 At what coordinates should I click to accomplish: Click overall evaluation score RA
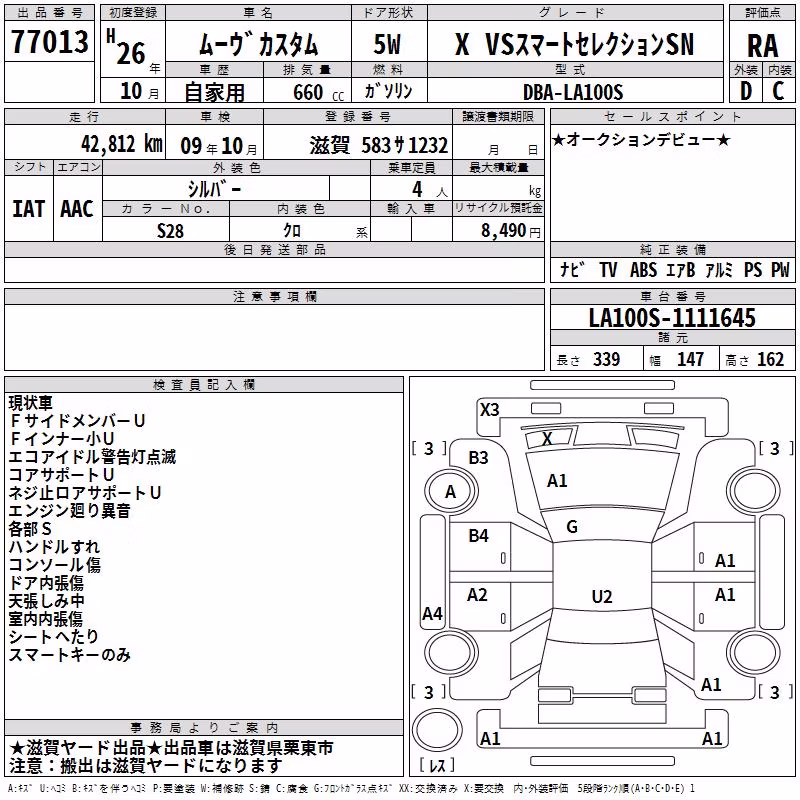(763, 46)
